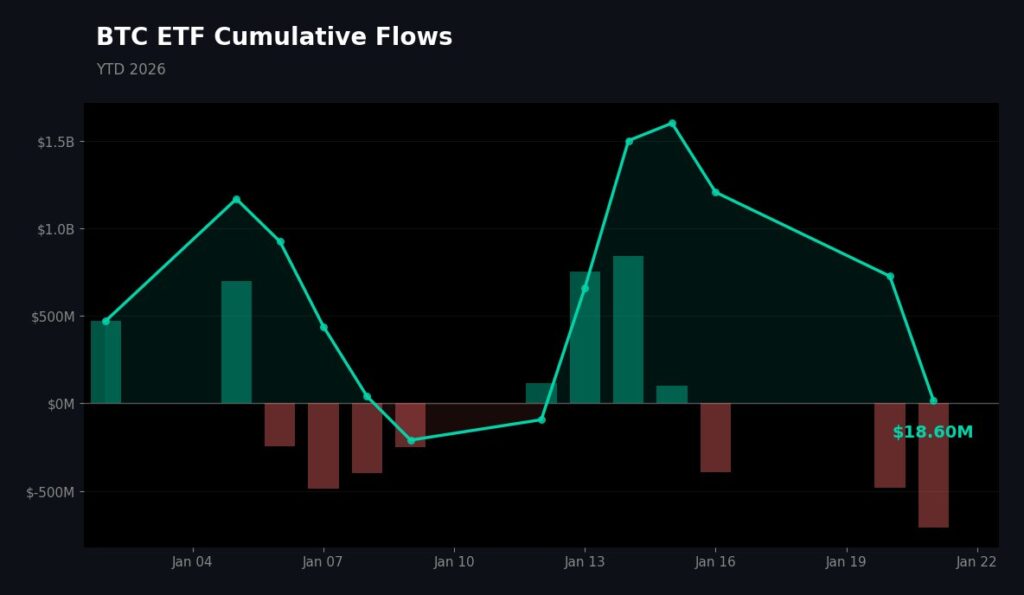
Task: Click the $-500M y-axis label
Action: (x=50, y=492)
